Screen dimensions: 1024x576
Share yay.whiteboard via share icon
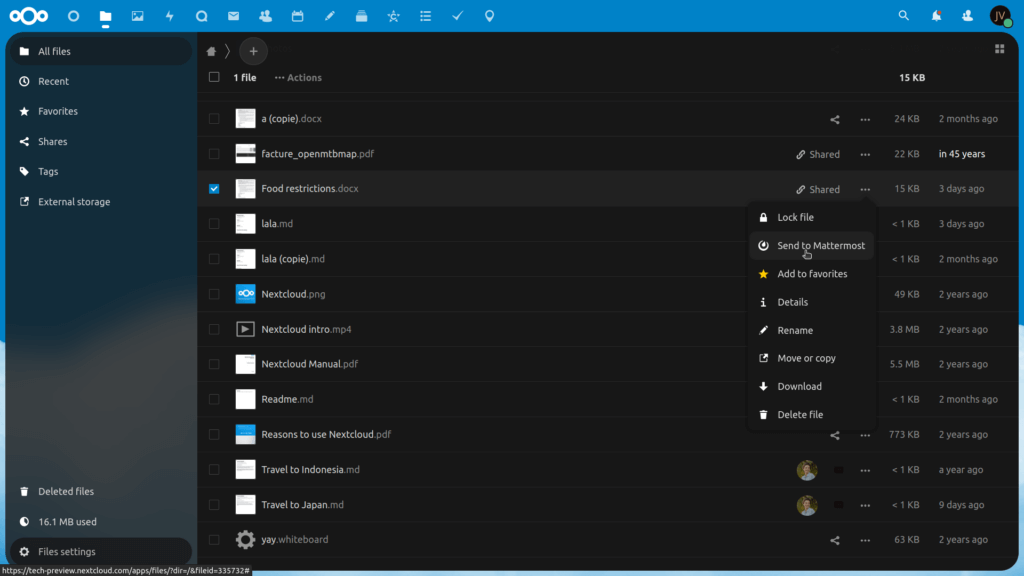835,540
